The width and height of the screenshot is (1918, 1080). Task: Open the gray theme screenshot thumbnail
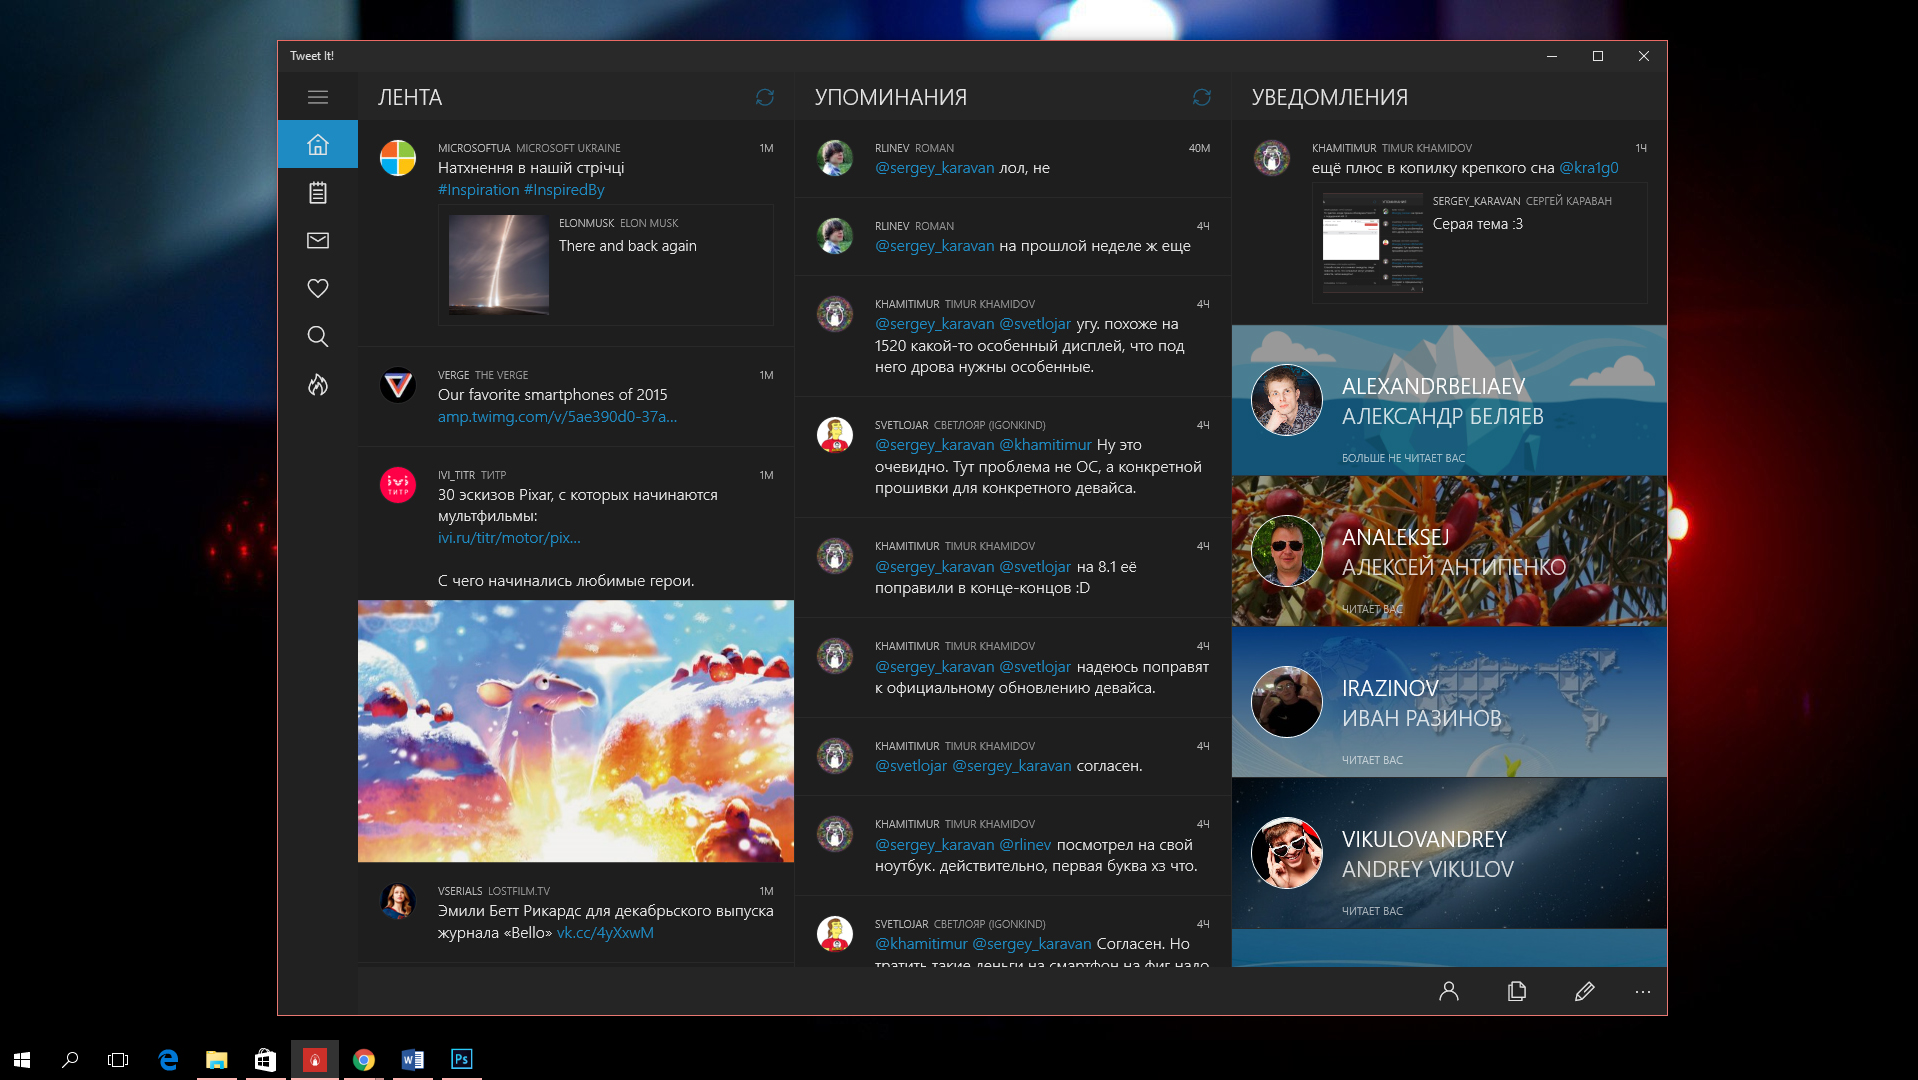(x=1373, y=243)
